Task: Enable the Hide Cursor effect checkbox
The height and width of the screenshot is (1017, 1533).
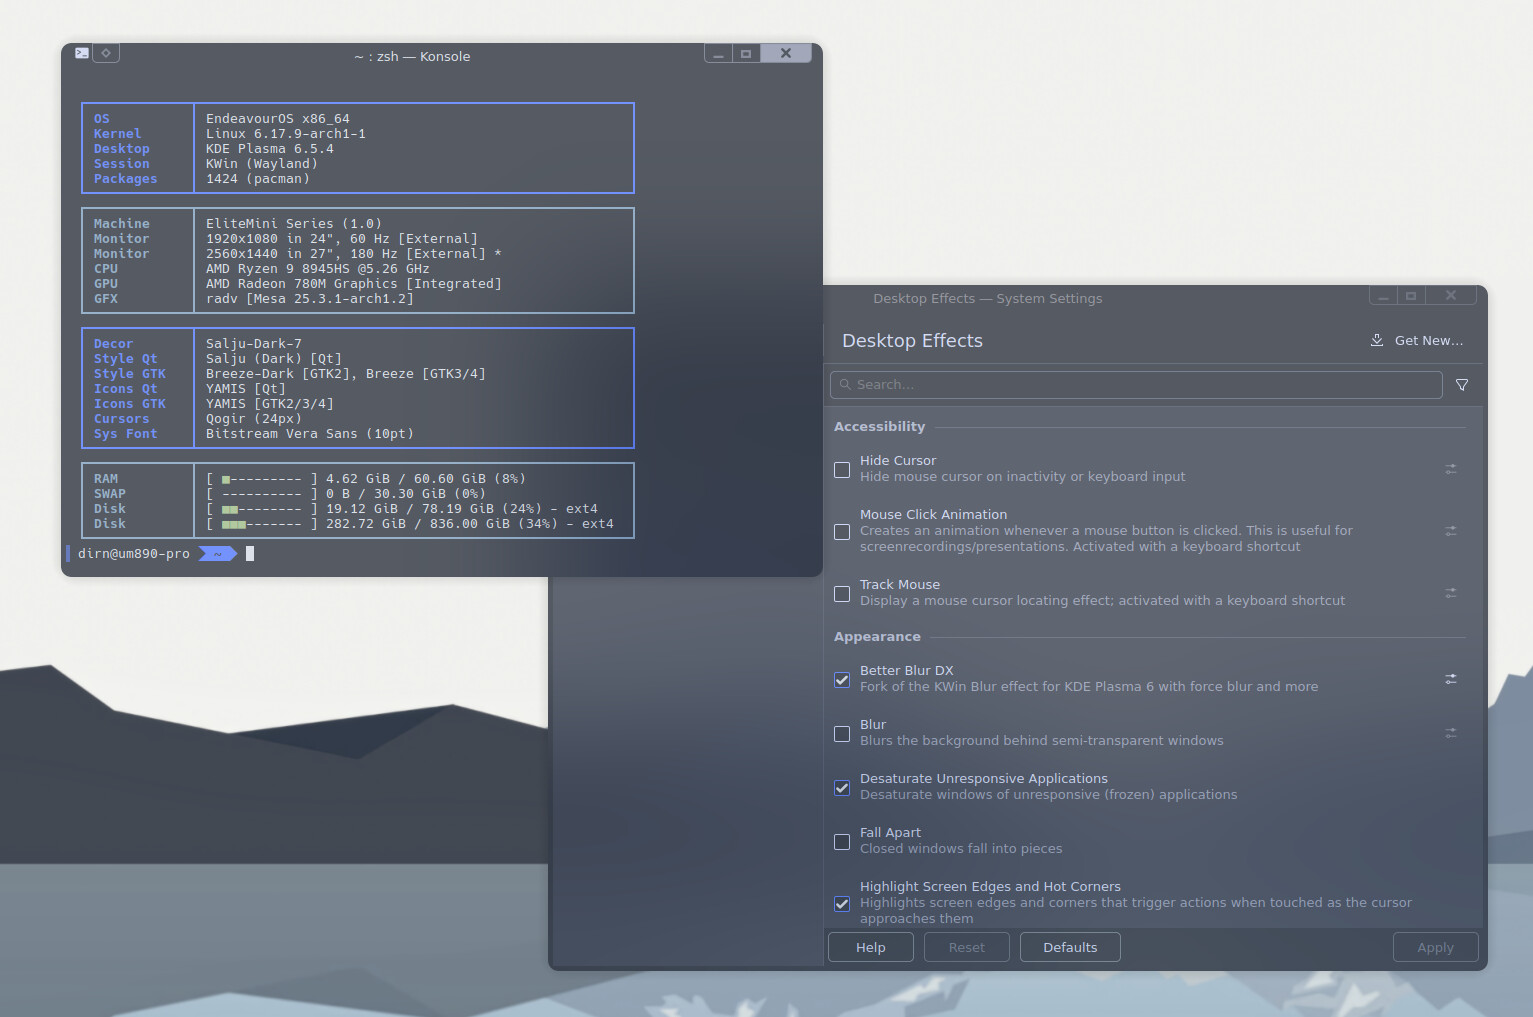Action: 842,470
